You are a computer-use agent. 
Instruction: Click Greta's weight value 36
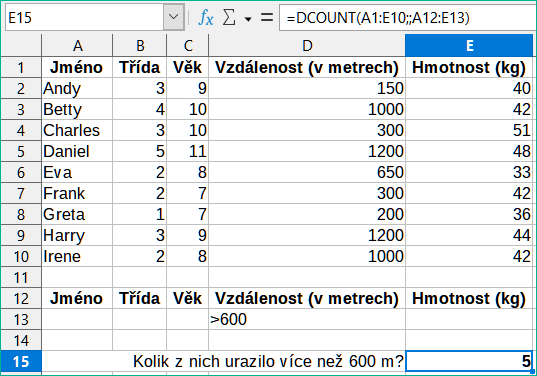tap(469, 214)
